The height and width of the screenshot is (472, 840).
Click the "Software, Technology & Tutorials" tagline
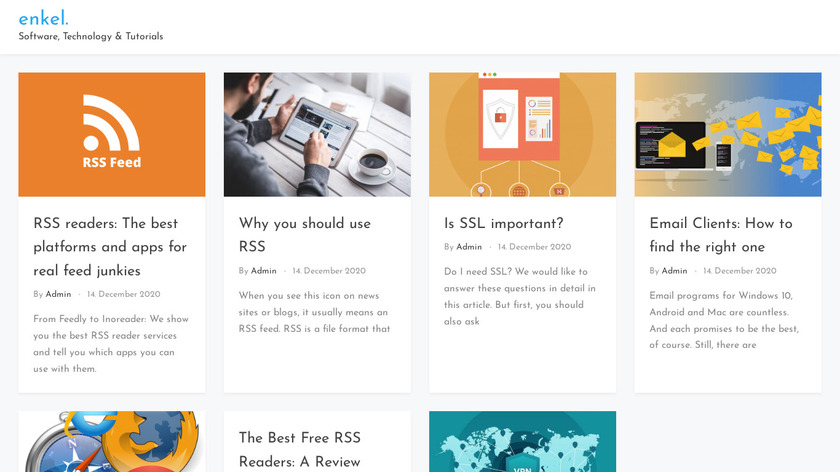(x=91, y=36)
